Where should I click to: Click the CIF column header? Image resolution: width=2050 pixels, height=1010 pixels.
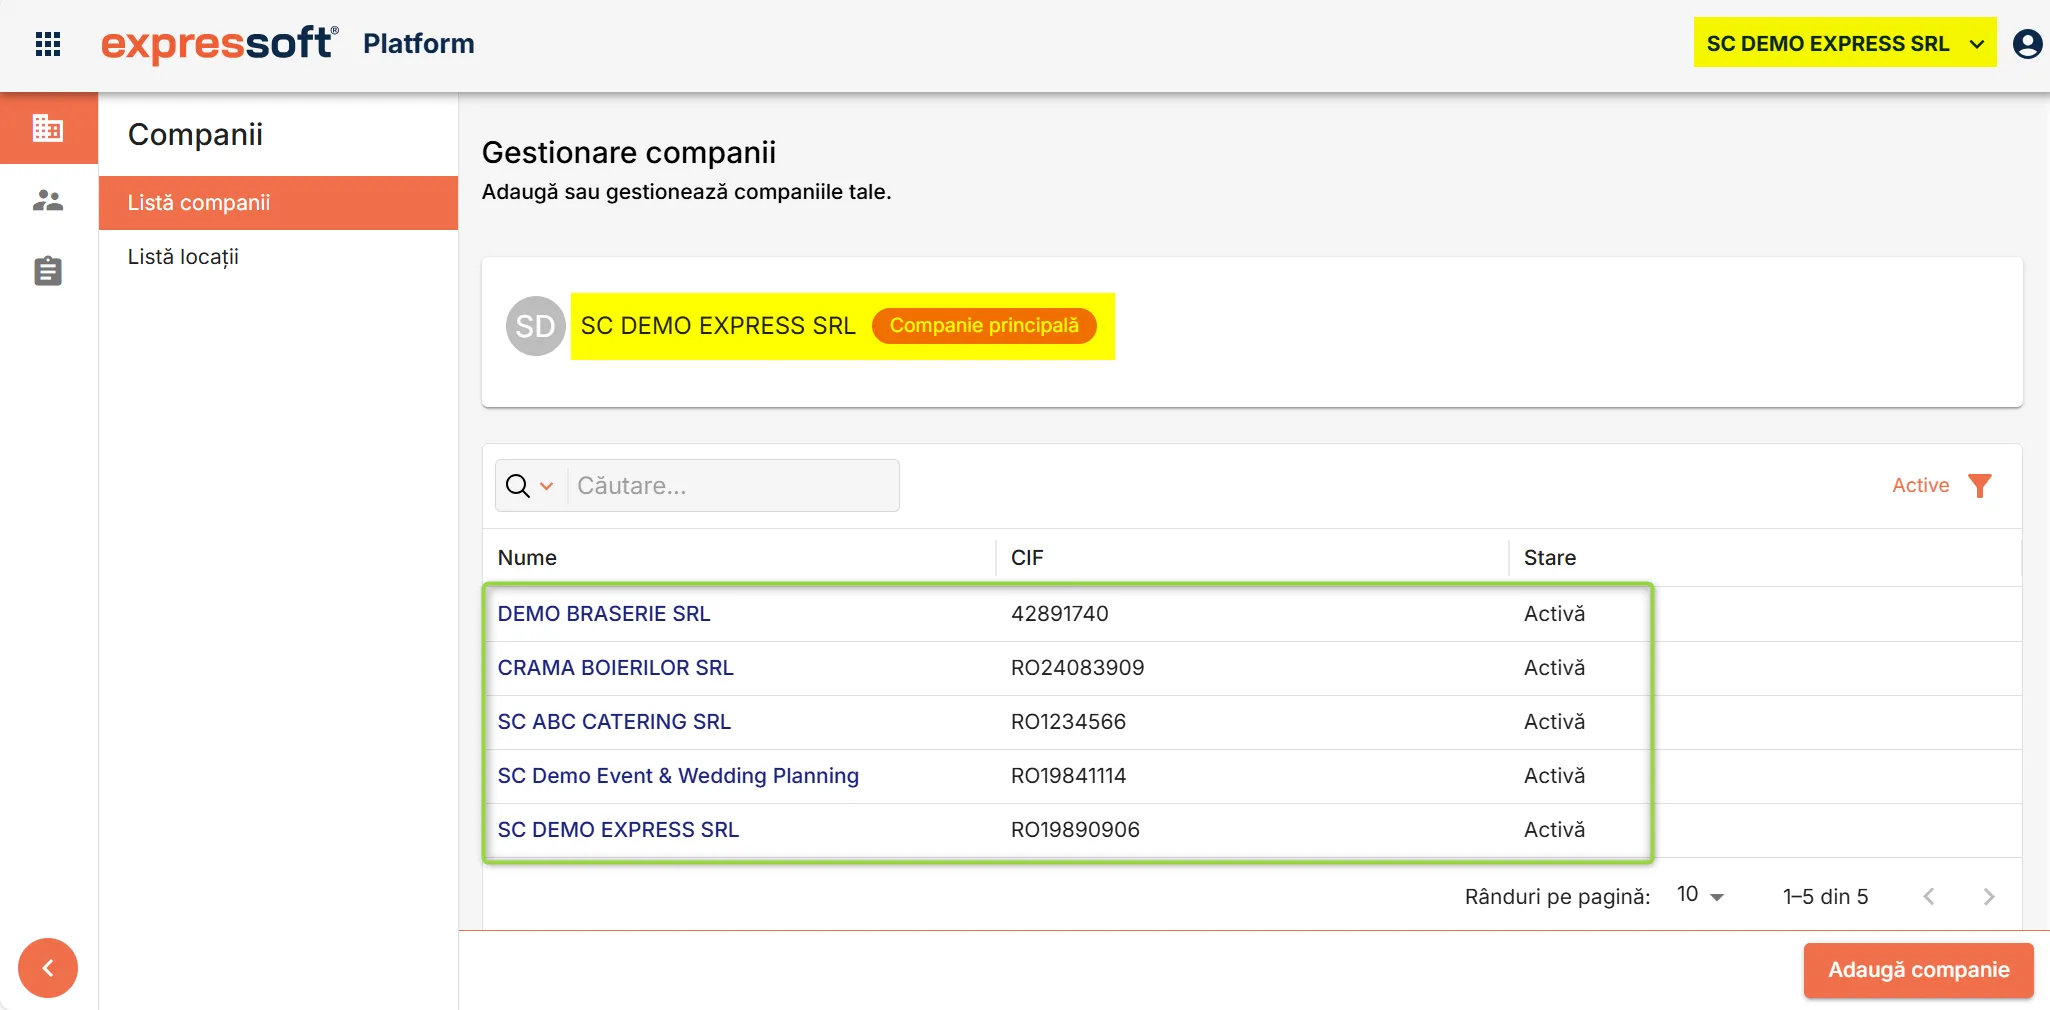click(x=1027, y=558)
